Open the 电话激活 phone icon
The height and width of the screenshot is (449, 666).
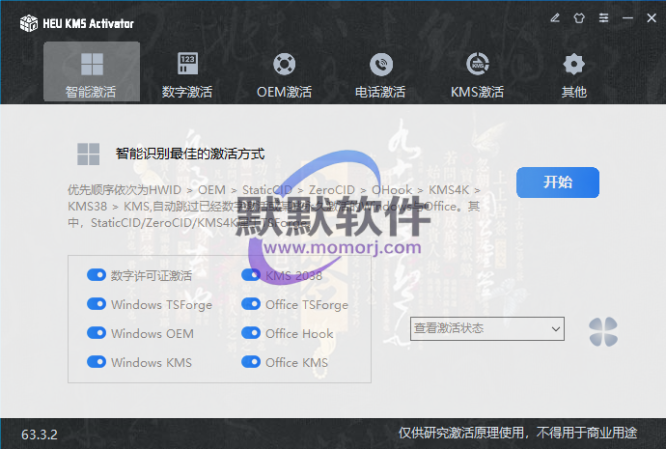(x=380, y=64)
